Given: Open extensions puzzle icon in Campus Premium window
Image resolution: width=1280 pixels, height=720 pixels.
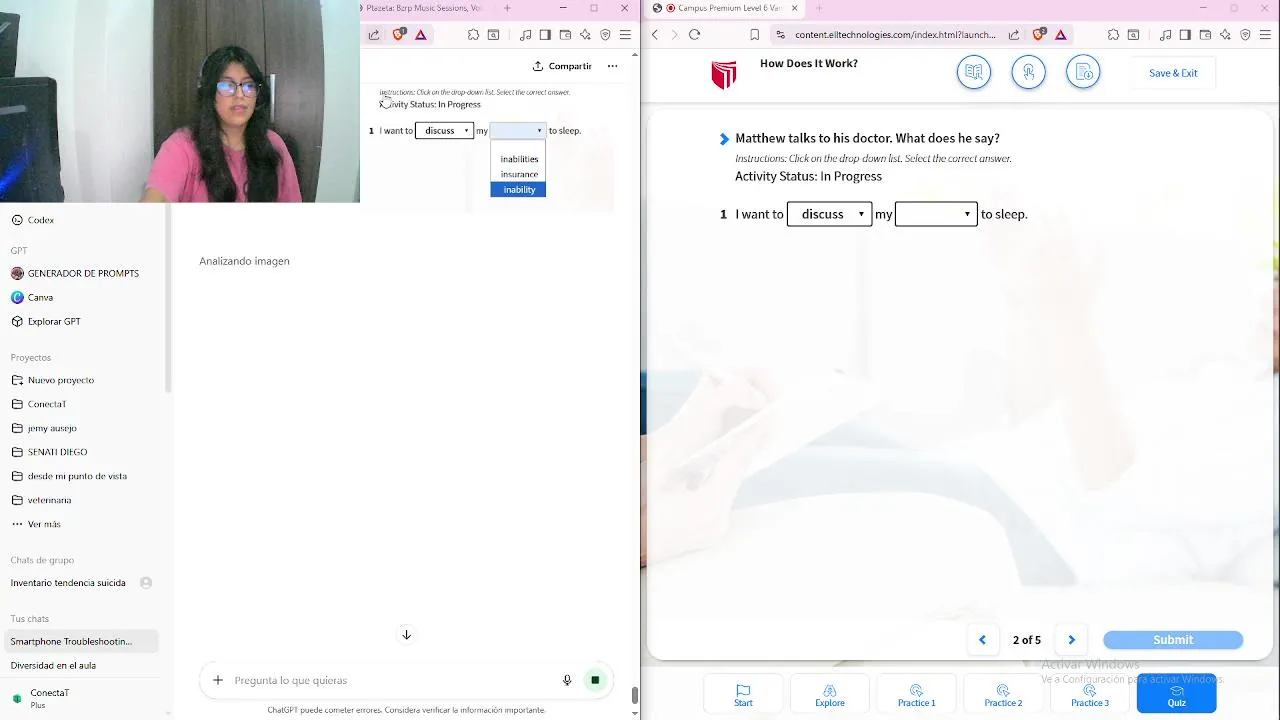Looking at the screenshot, I should click(x=1113, y=34).
